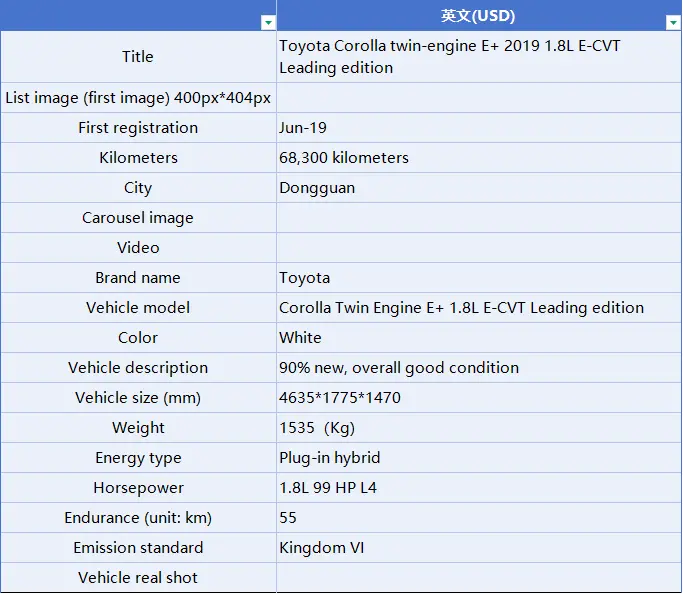
Task: Open the filter dropdown in 英文(USD) column header
Action: coord(673,23)
